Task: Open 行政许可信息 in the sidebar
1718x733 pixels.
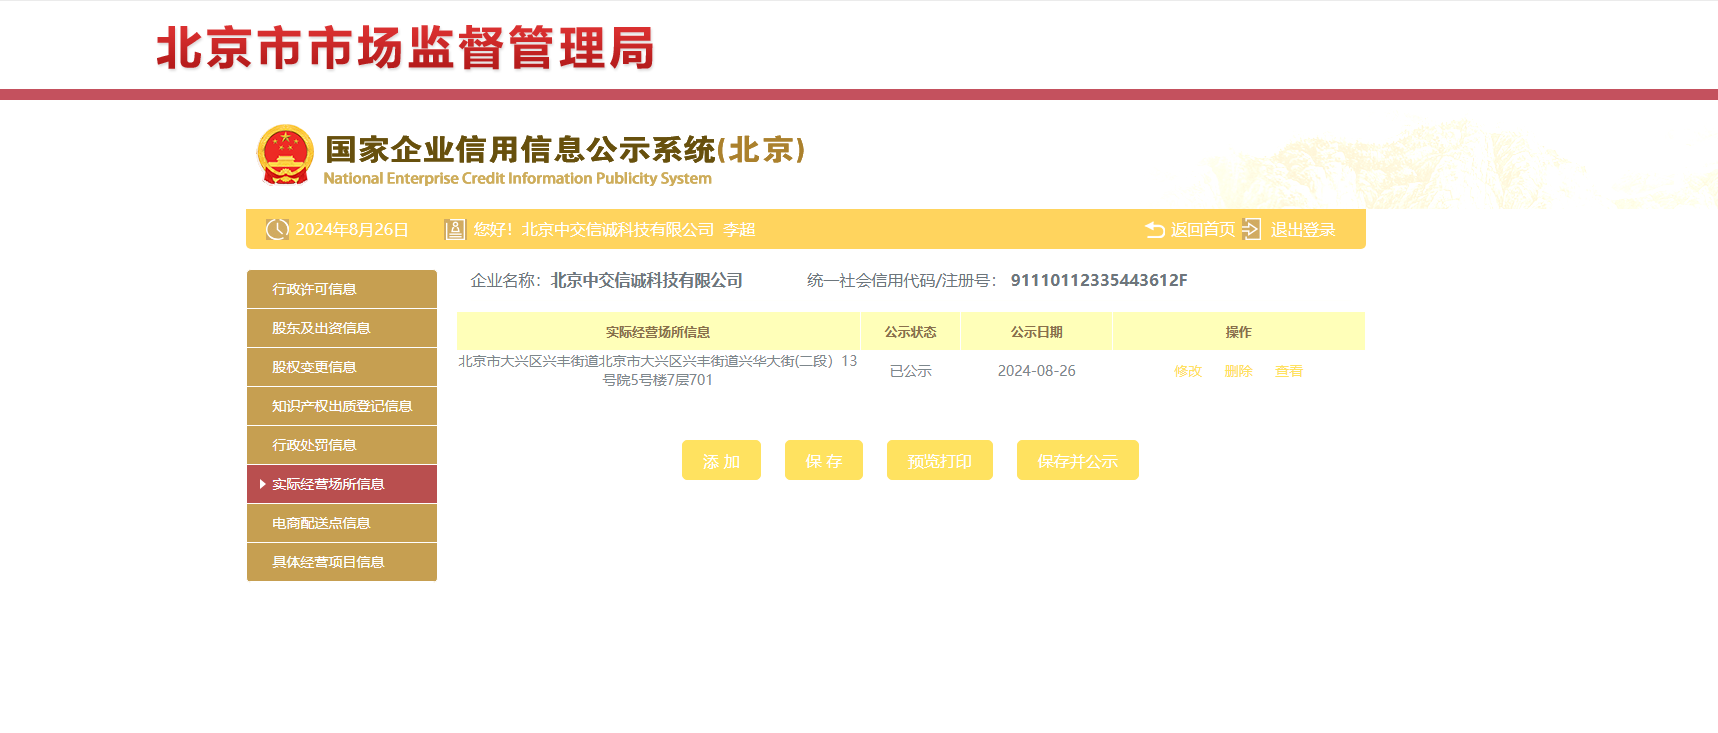Action: tap(342, 289)
